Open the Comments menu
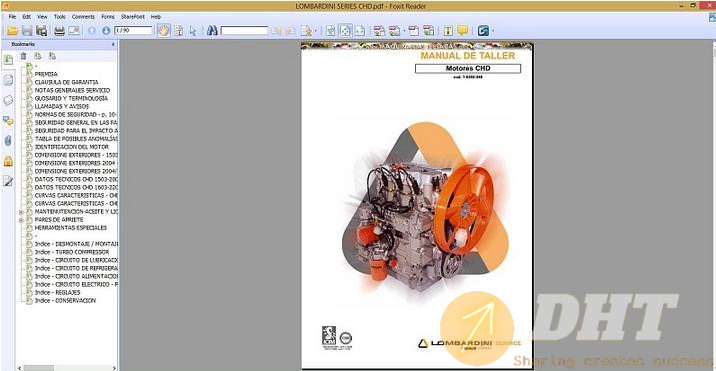The width and height of the screenshot is (716, 371). 83,16
